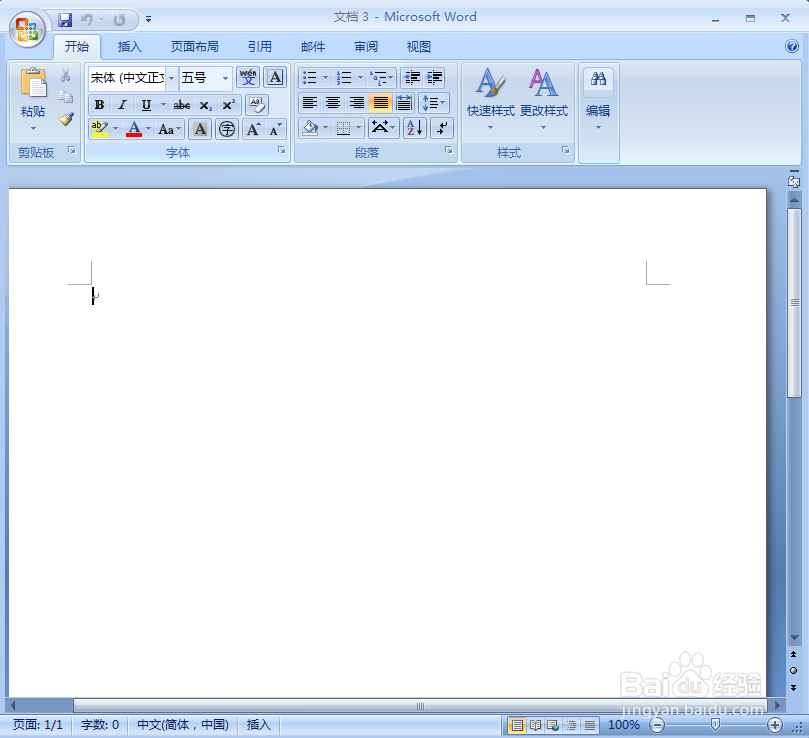809x738 pixels.
Task: Click the Save icon in quick access toolbar
Action: click(65, 20)
